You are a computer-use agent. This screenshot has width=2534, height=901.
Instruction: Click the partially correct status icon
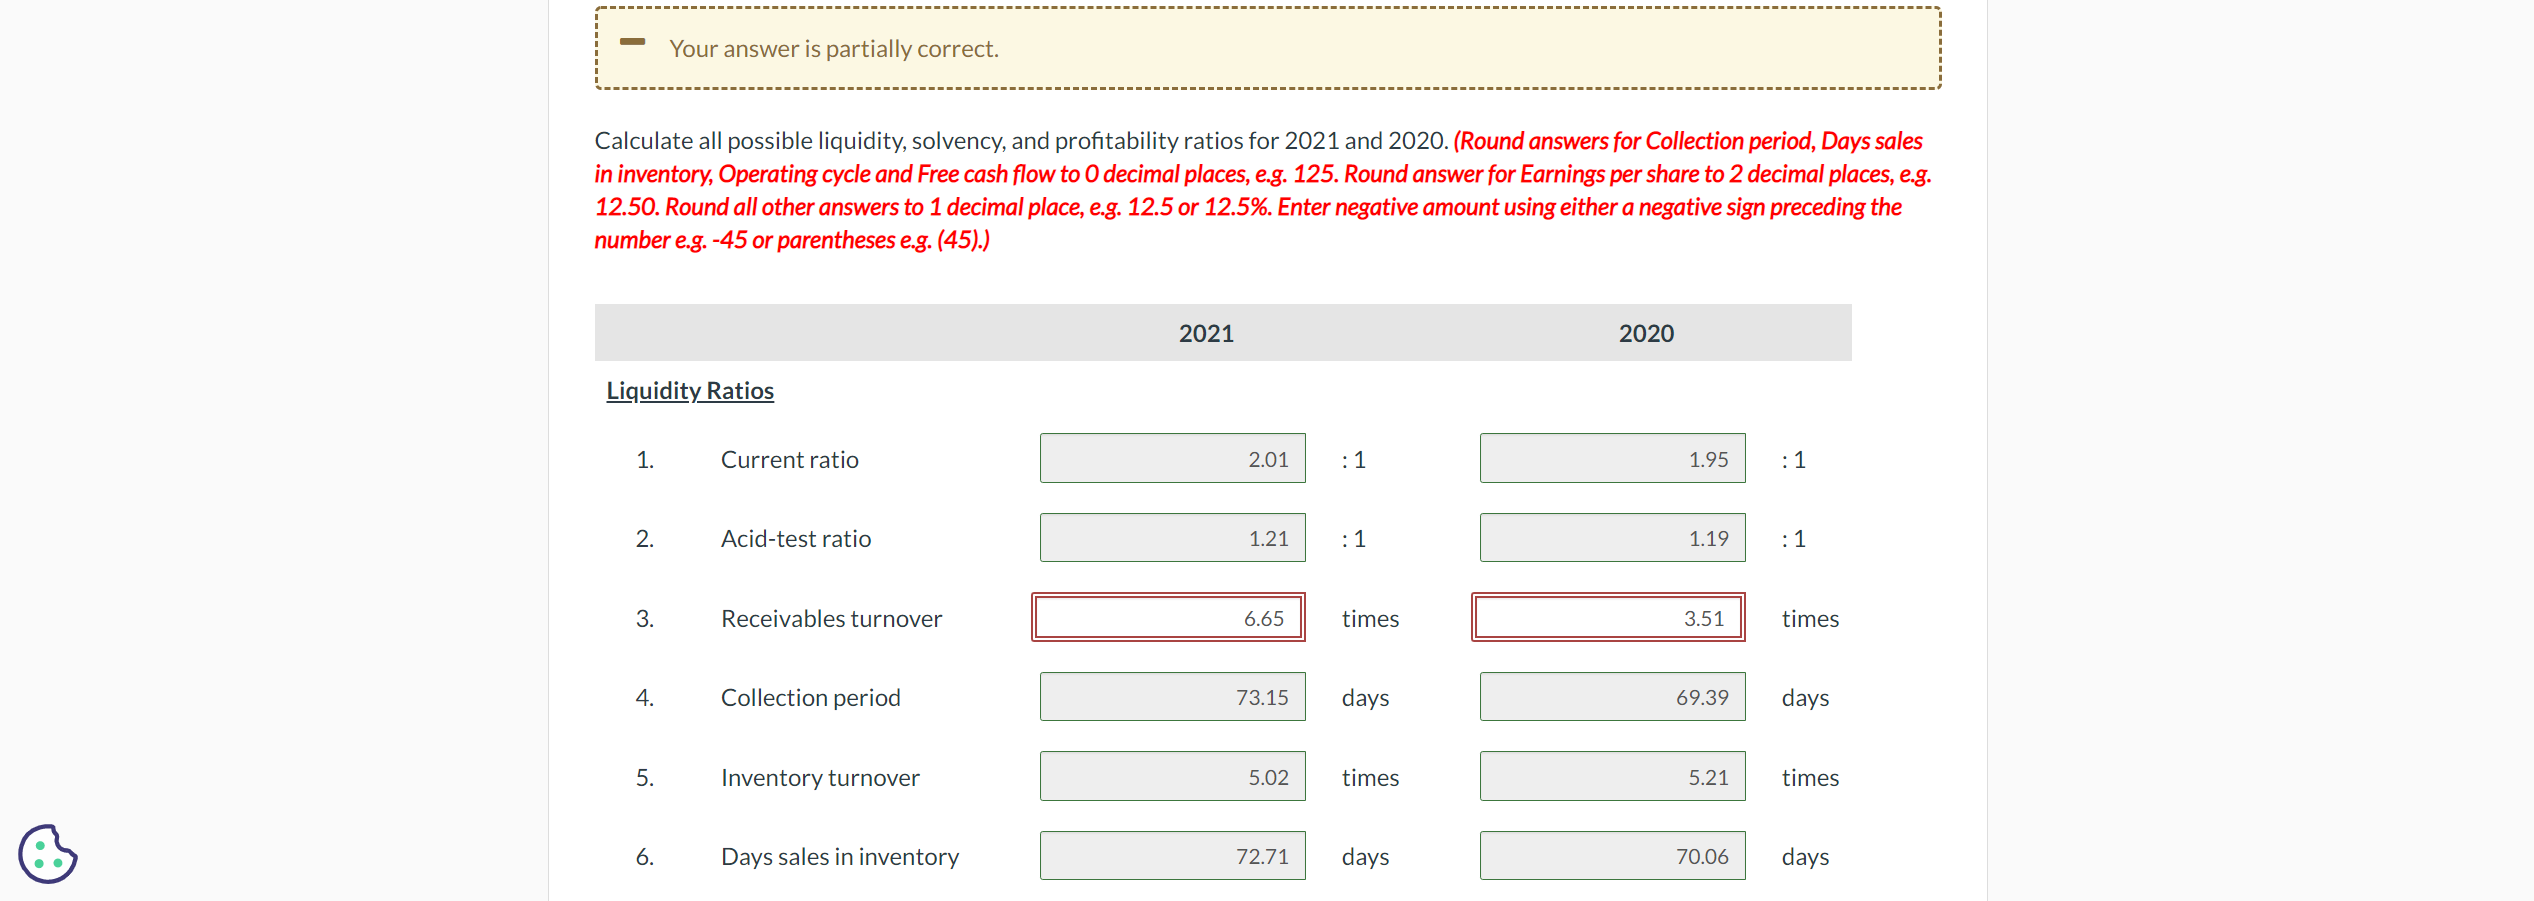[x=633, y=43]
